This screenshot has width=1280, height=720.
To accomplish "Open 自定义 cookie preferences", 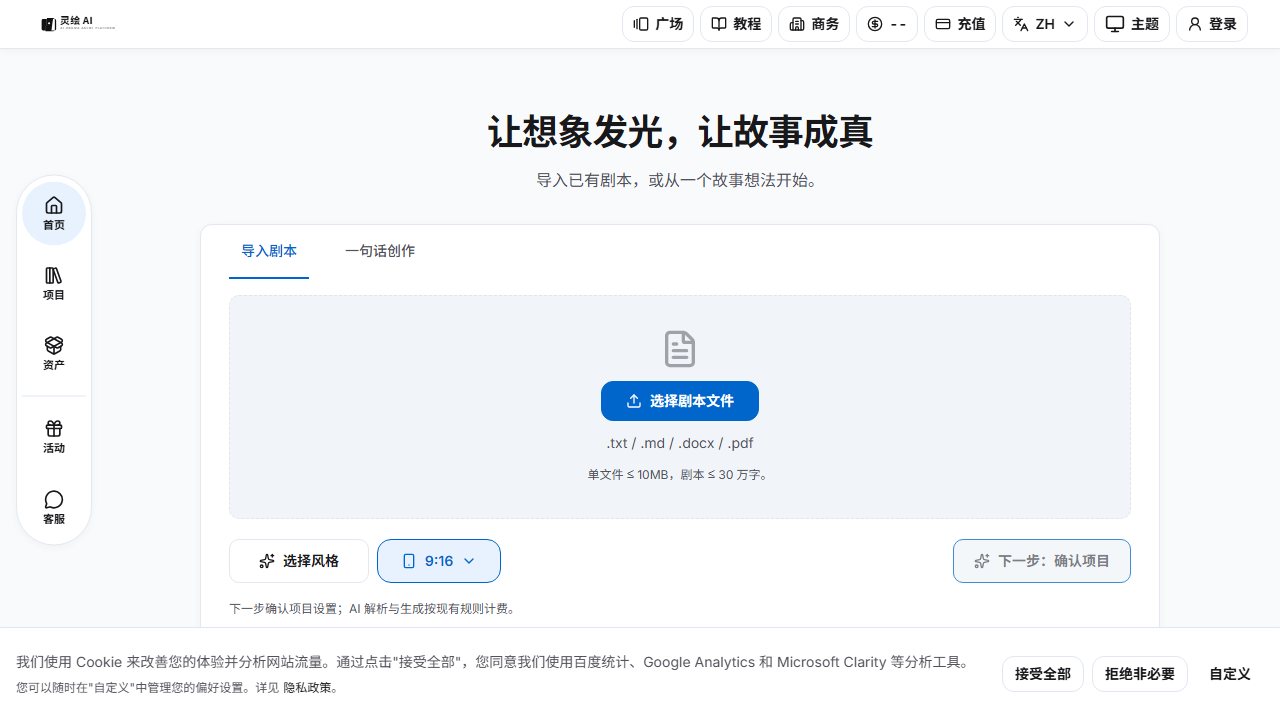I will coord(1230,674).
